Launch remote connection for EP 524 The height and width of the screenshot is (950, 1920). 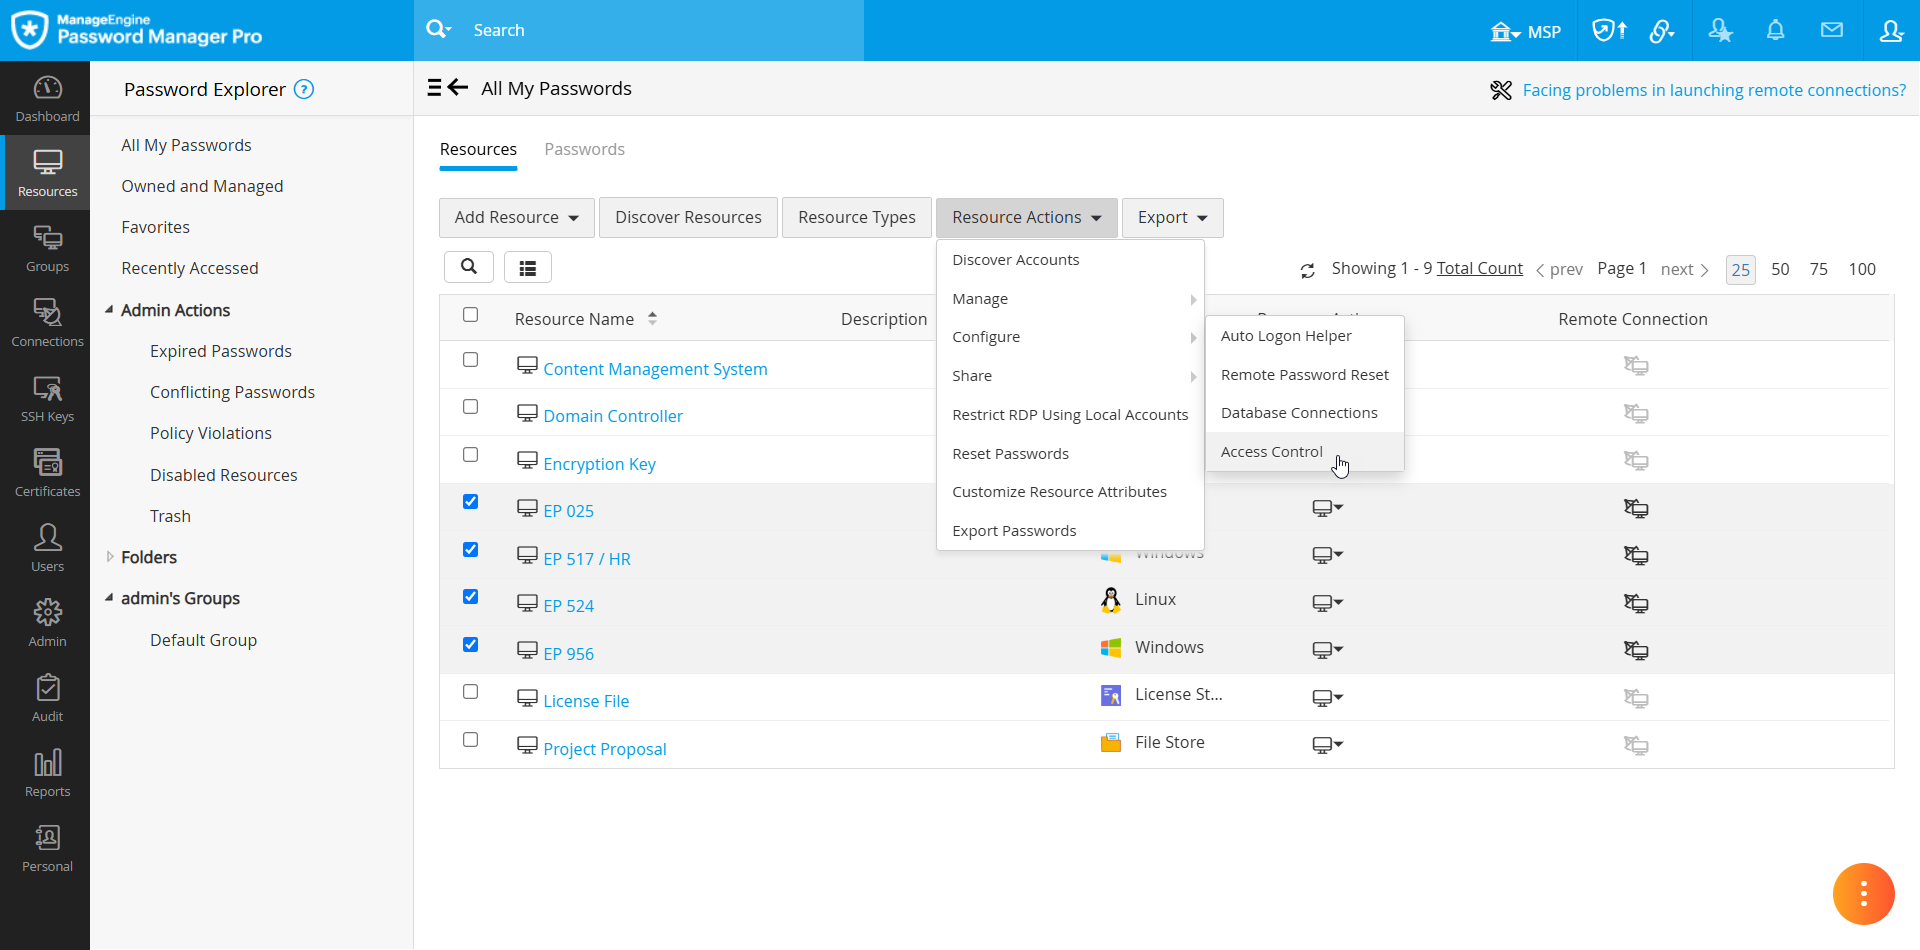1637,603
